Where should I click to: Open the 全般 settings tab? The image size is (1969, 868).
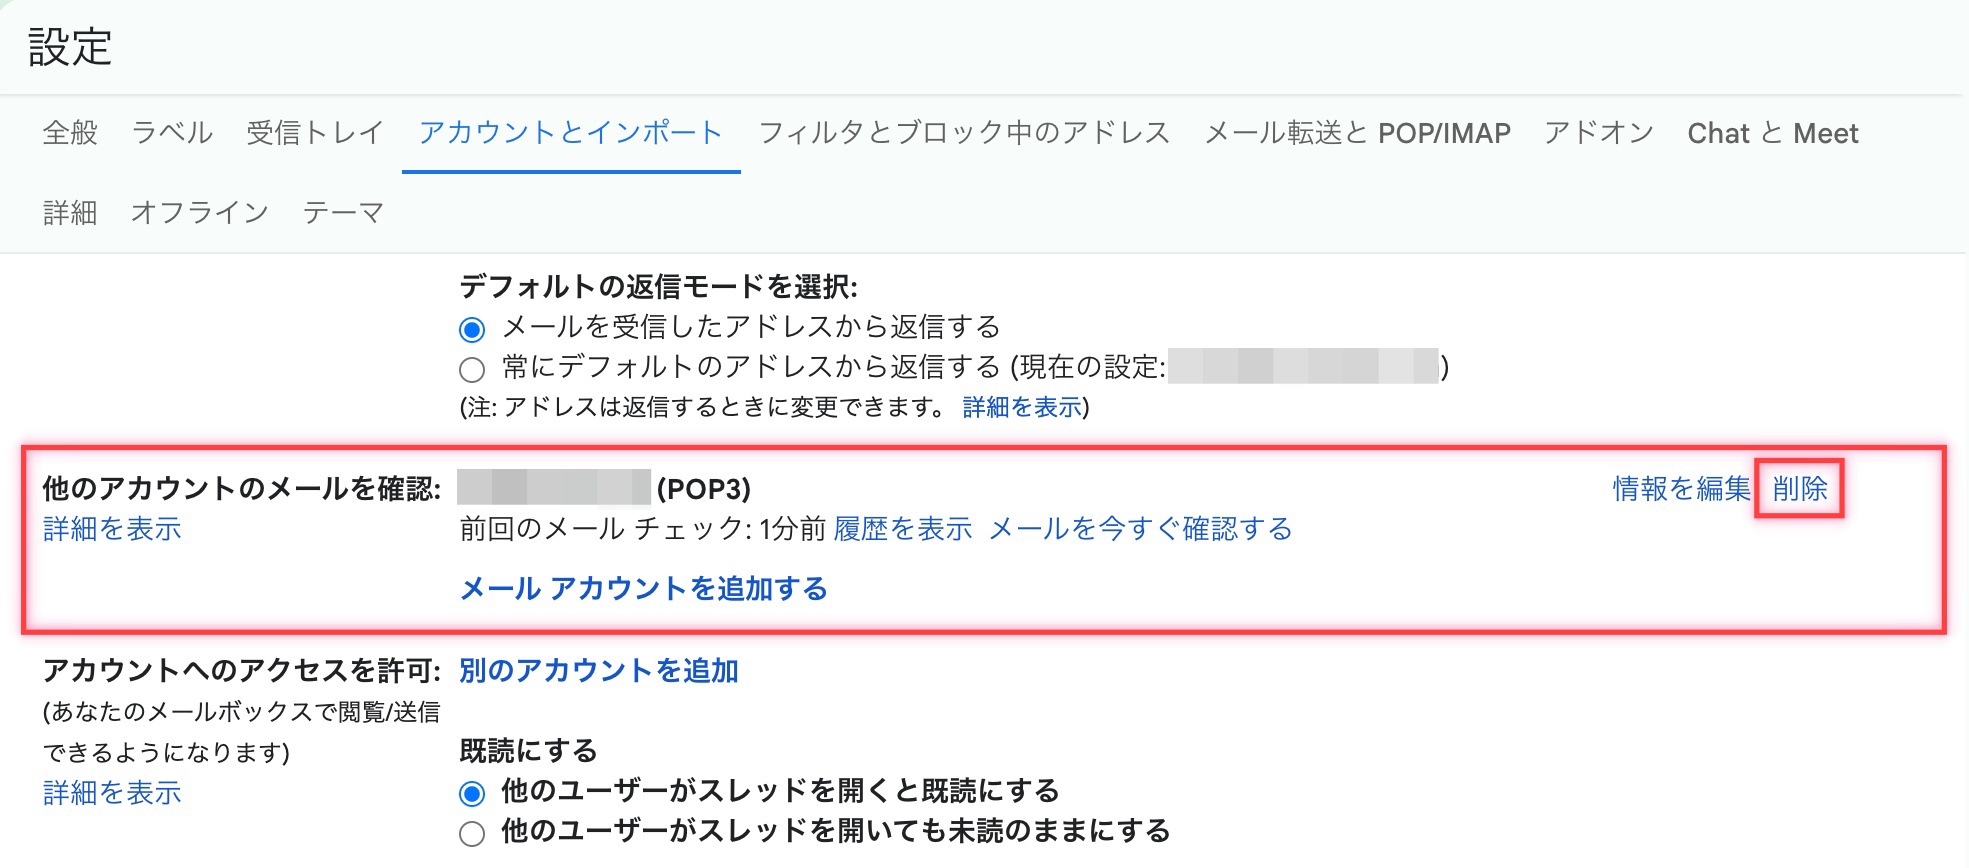click(x=70, y=133)
